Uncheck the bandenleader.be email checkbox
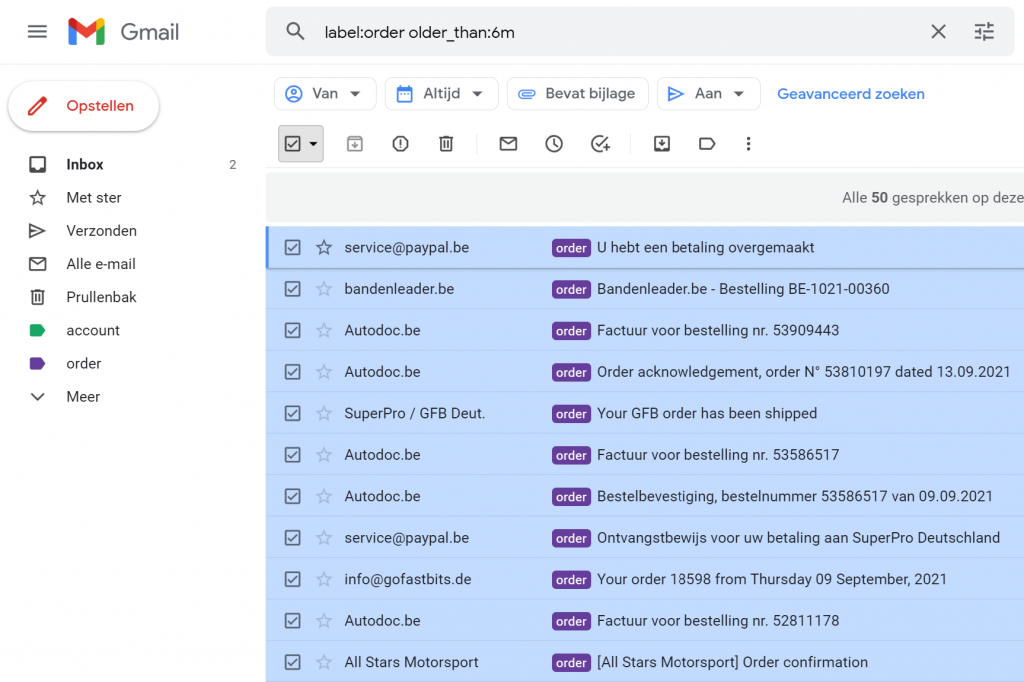 point(293,289)
